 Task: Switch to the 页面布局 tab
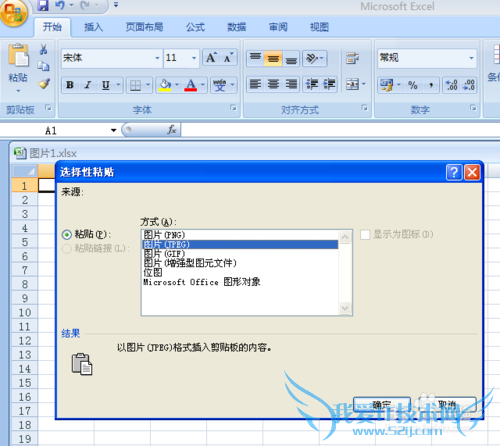pyautogui.click(x=144, y=27)
